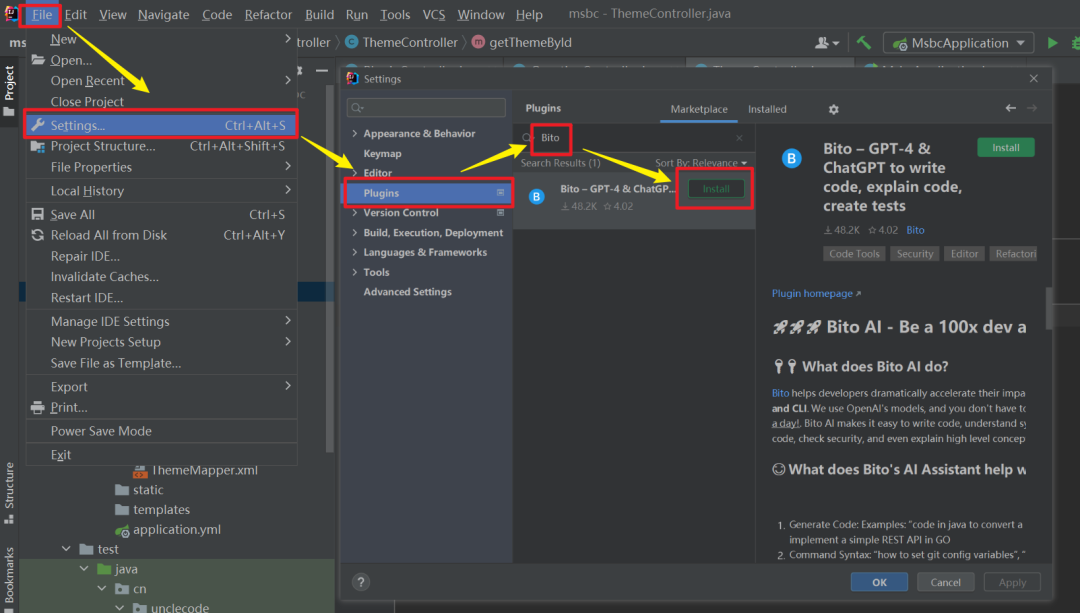Hide the Project tool window via minimize dash

pyautogui.click(x=322, y=70)
